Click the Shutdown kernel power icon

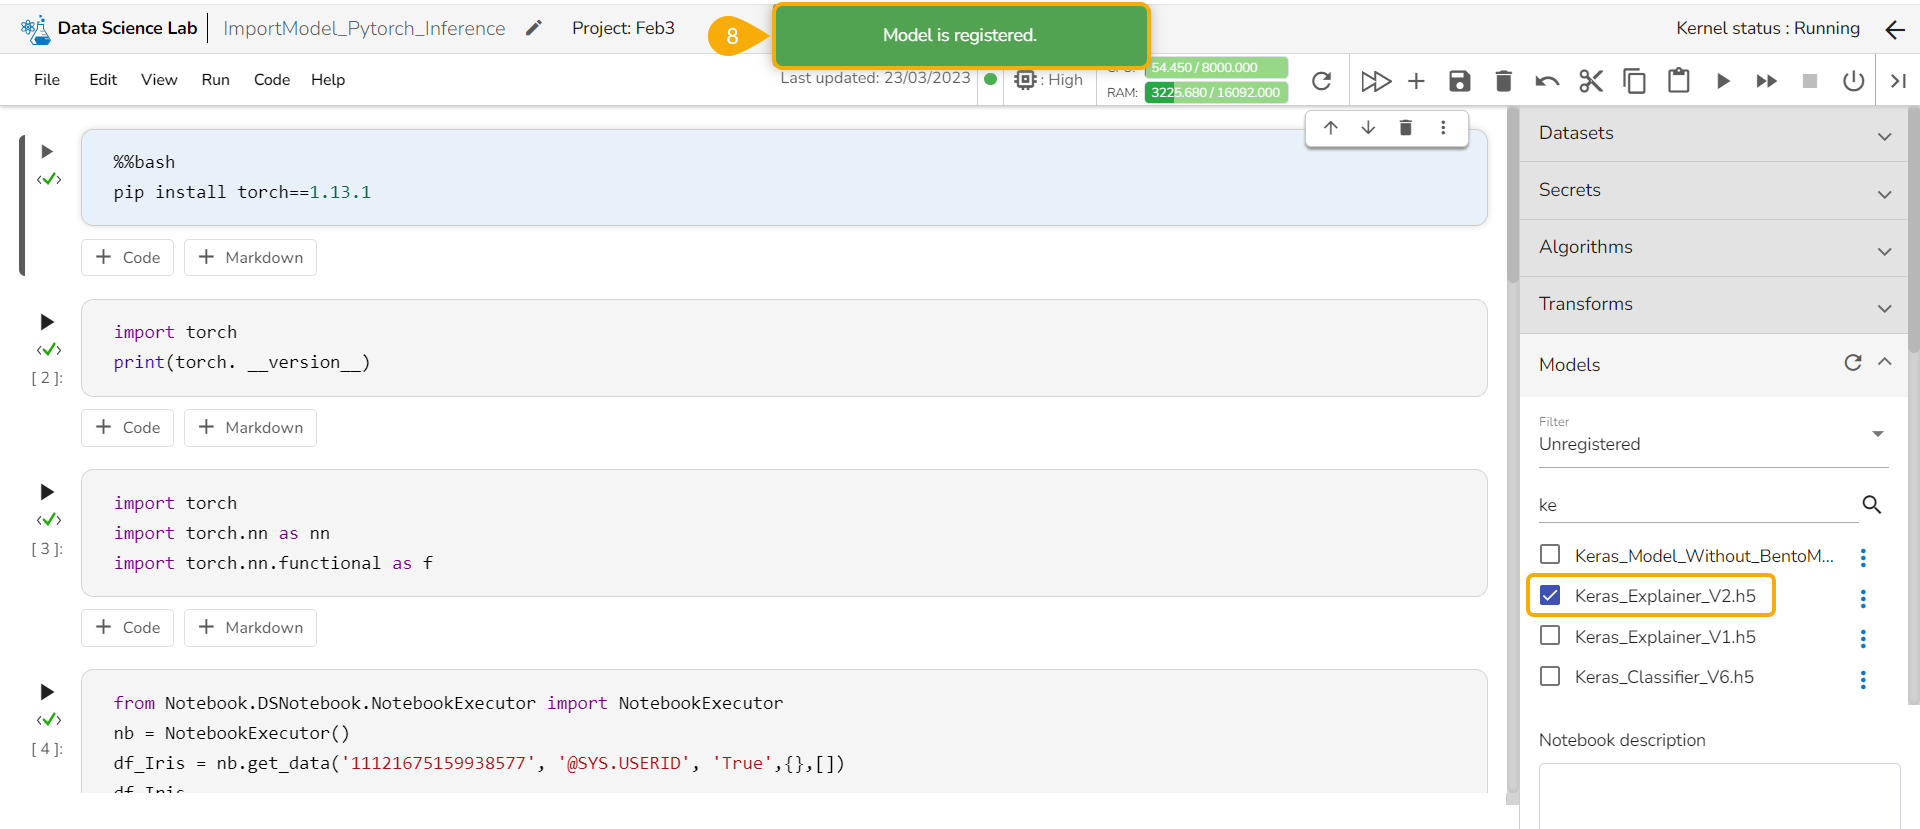[x=1853, y=81]
